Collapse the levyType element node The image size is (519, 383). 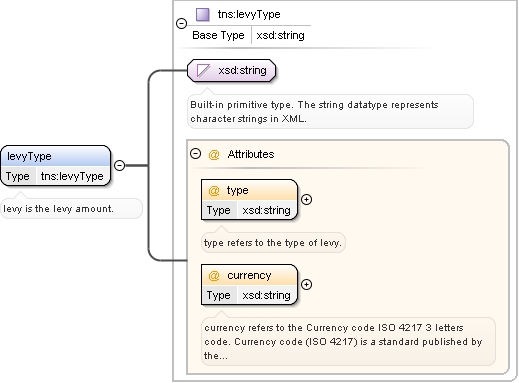(119, 165)
